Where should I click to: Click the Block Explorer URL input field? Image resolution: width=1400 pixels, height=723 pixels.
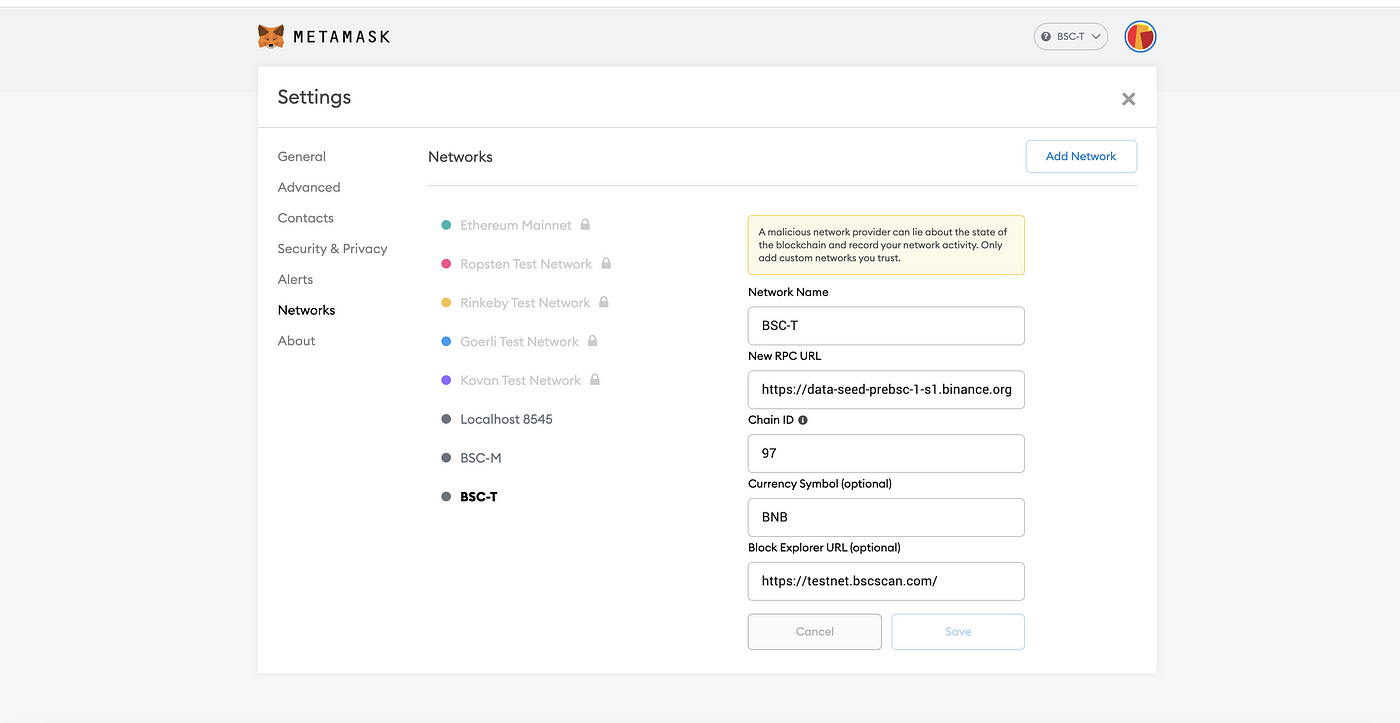[886, 581]
